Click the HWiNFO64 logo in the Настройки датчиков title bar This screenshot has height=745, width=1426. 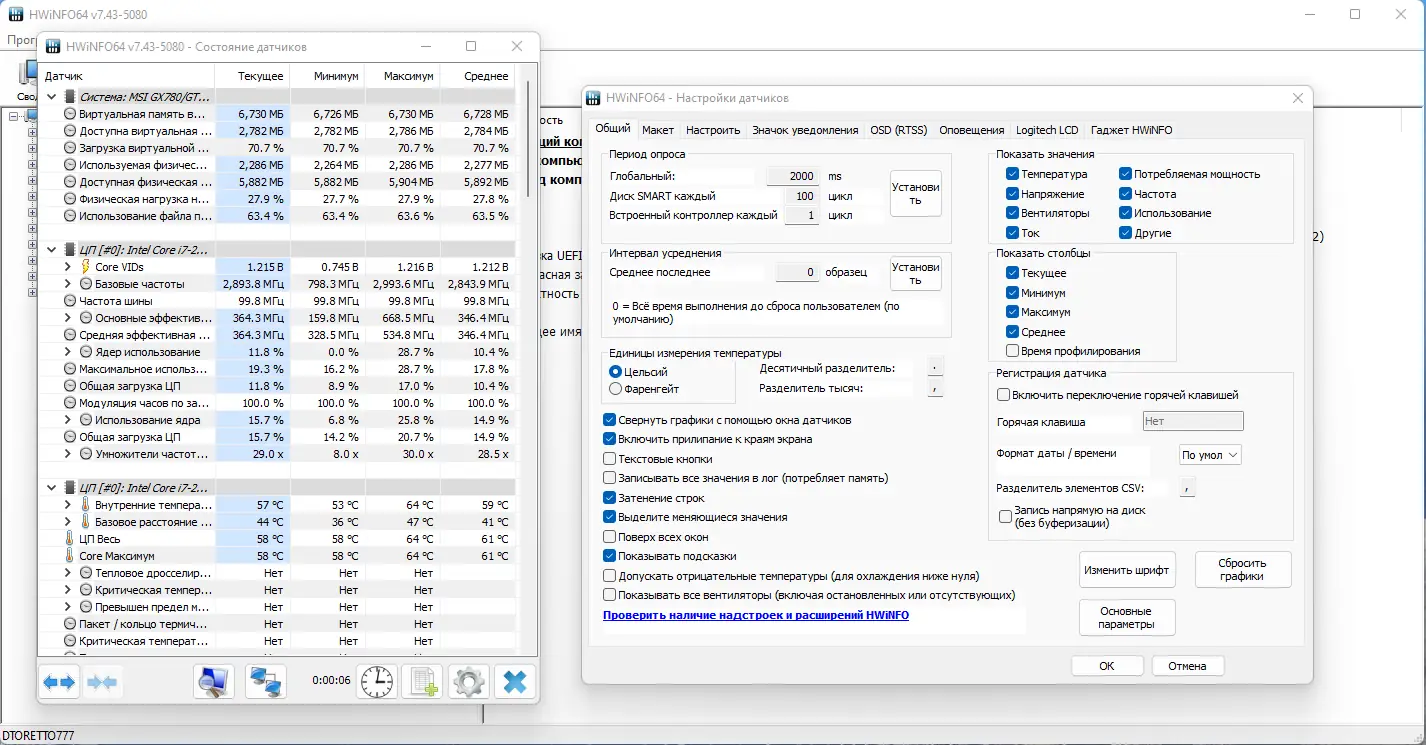click(595, 98)
